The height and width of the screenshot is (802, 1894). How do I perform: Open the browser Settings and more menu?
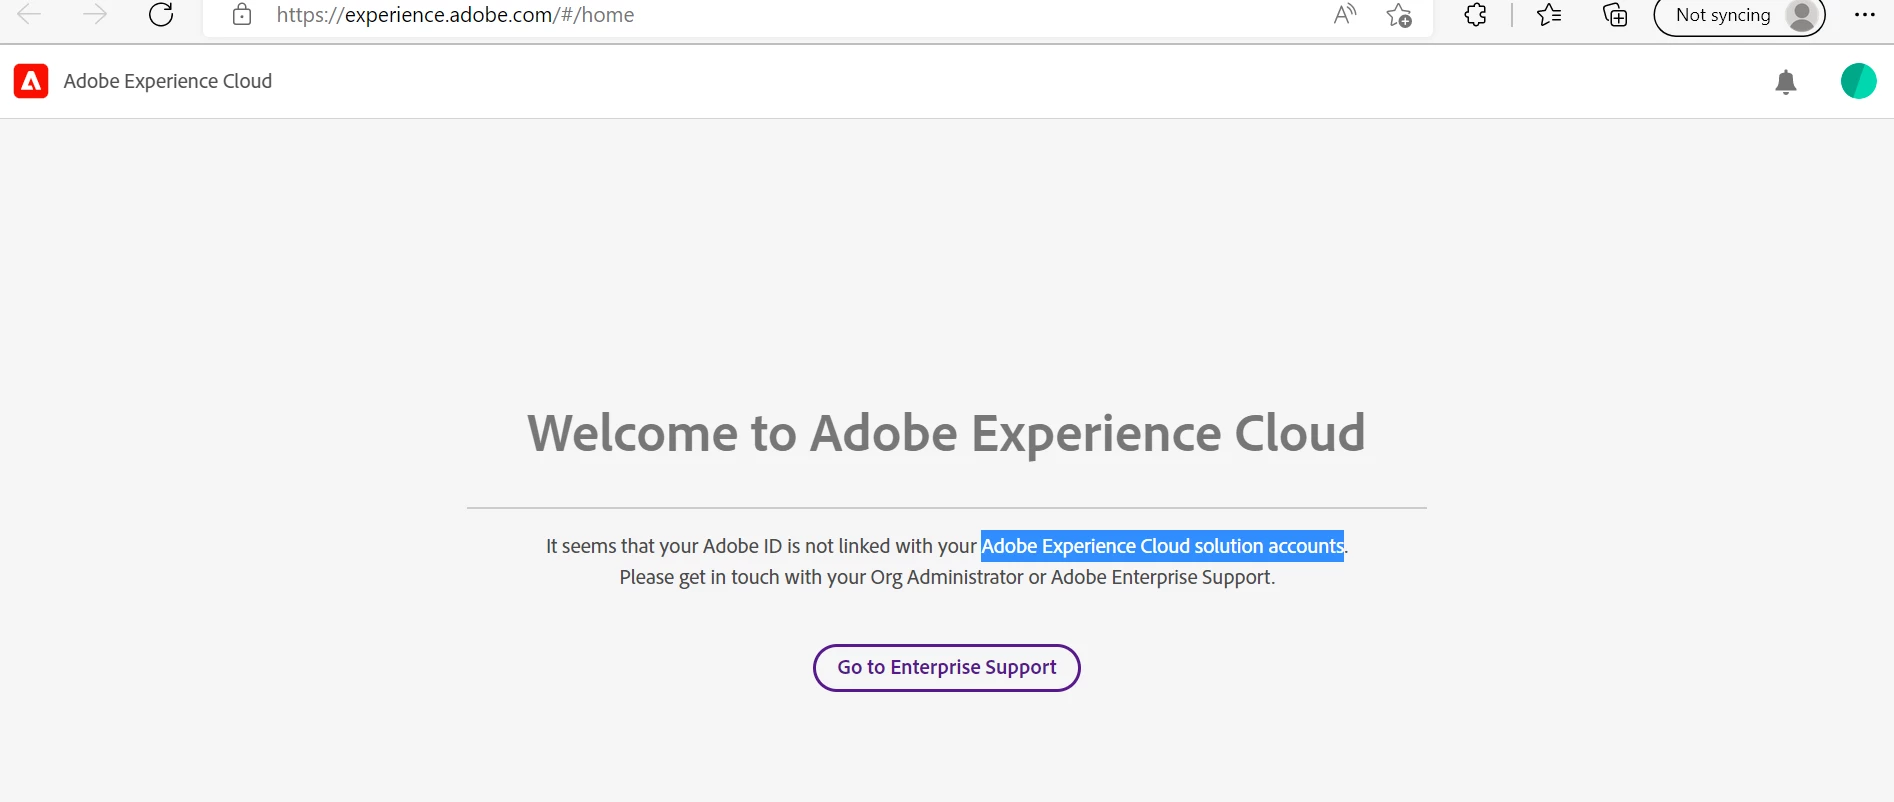point(1864,15)
